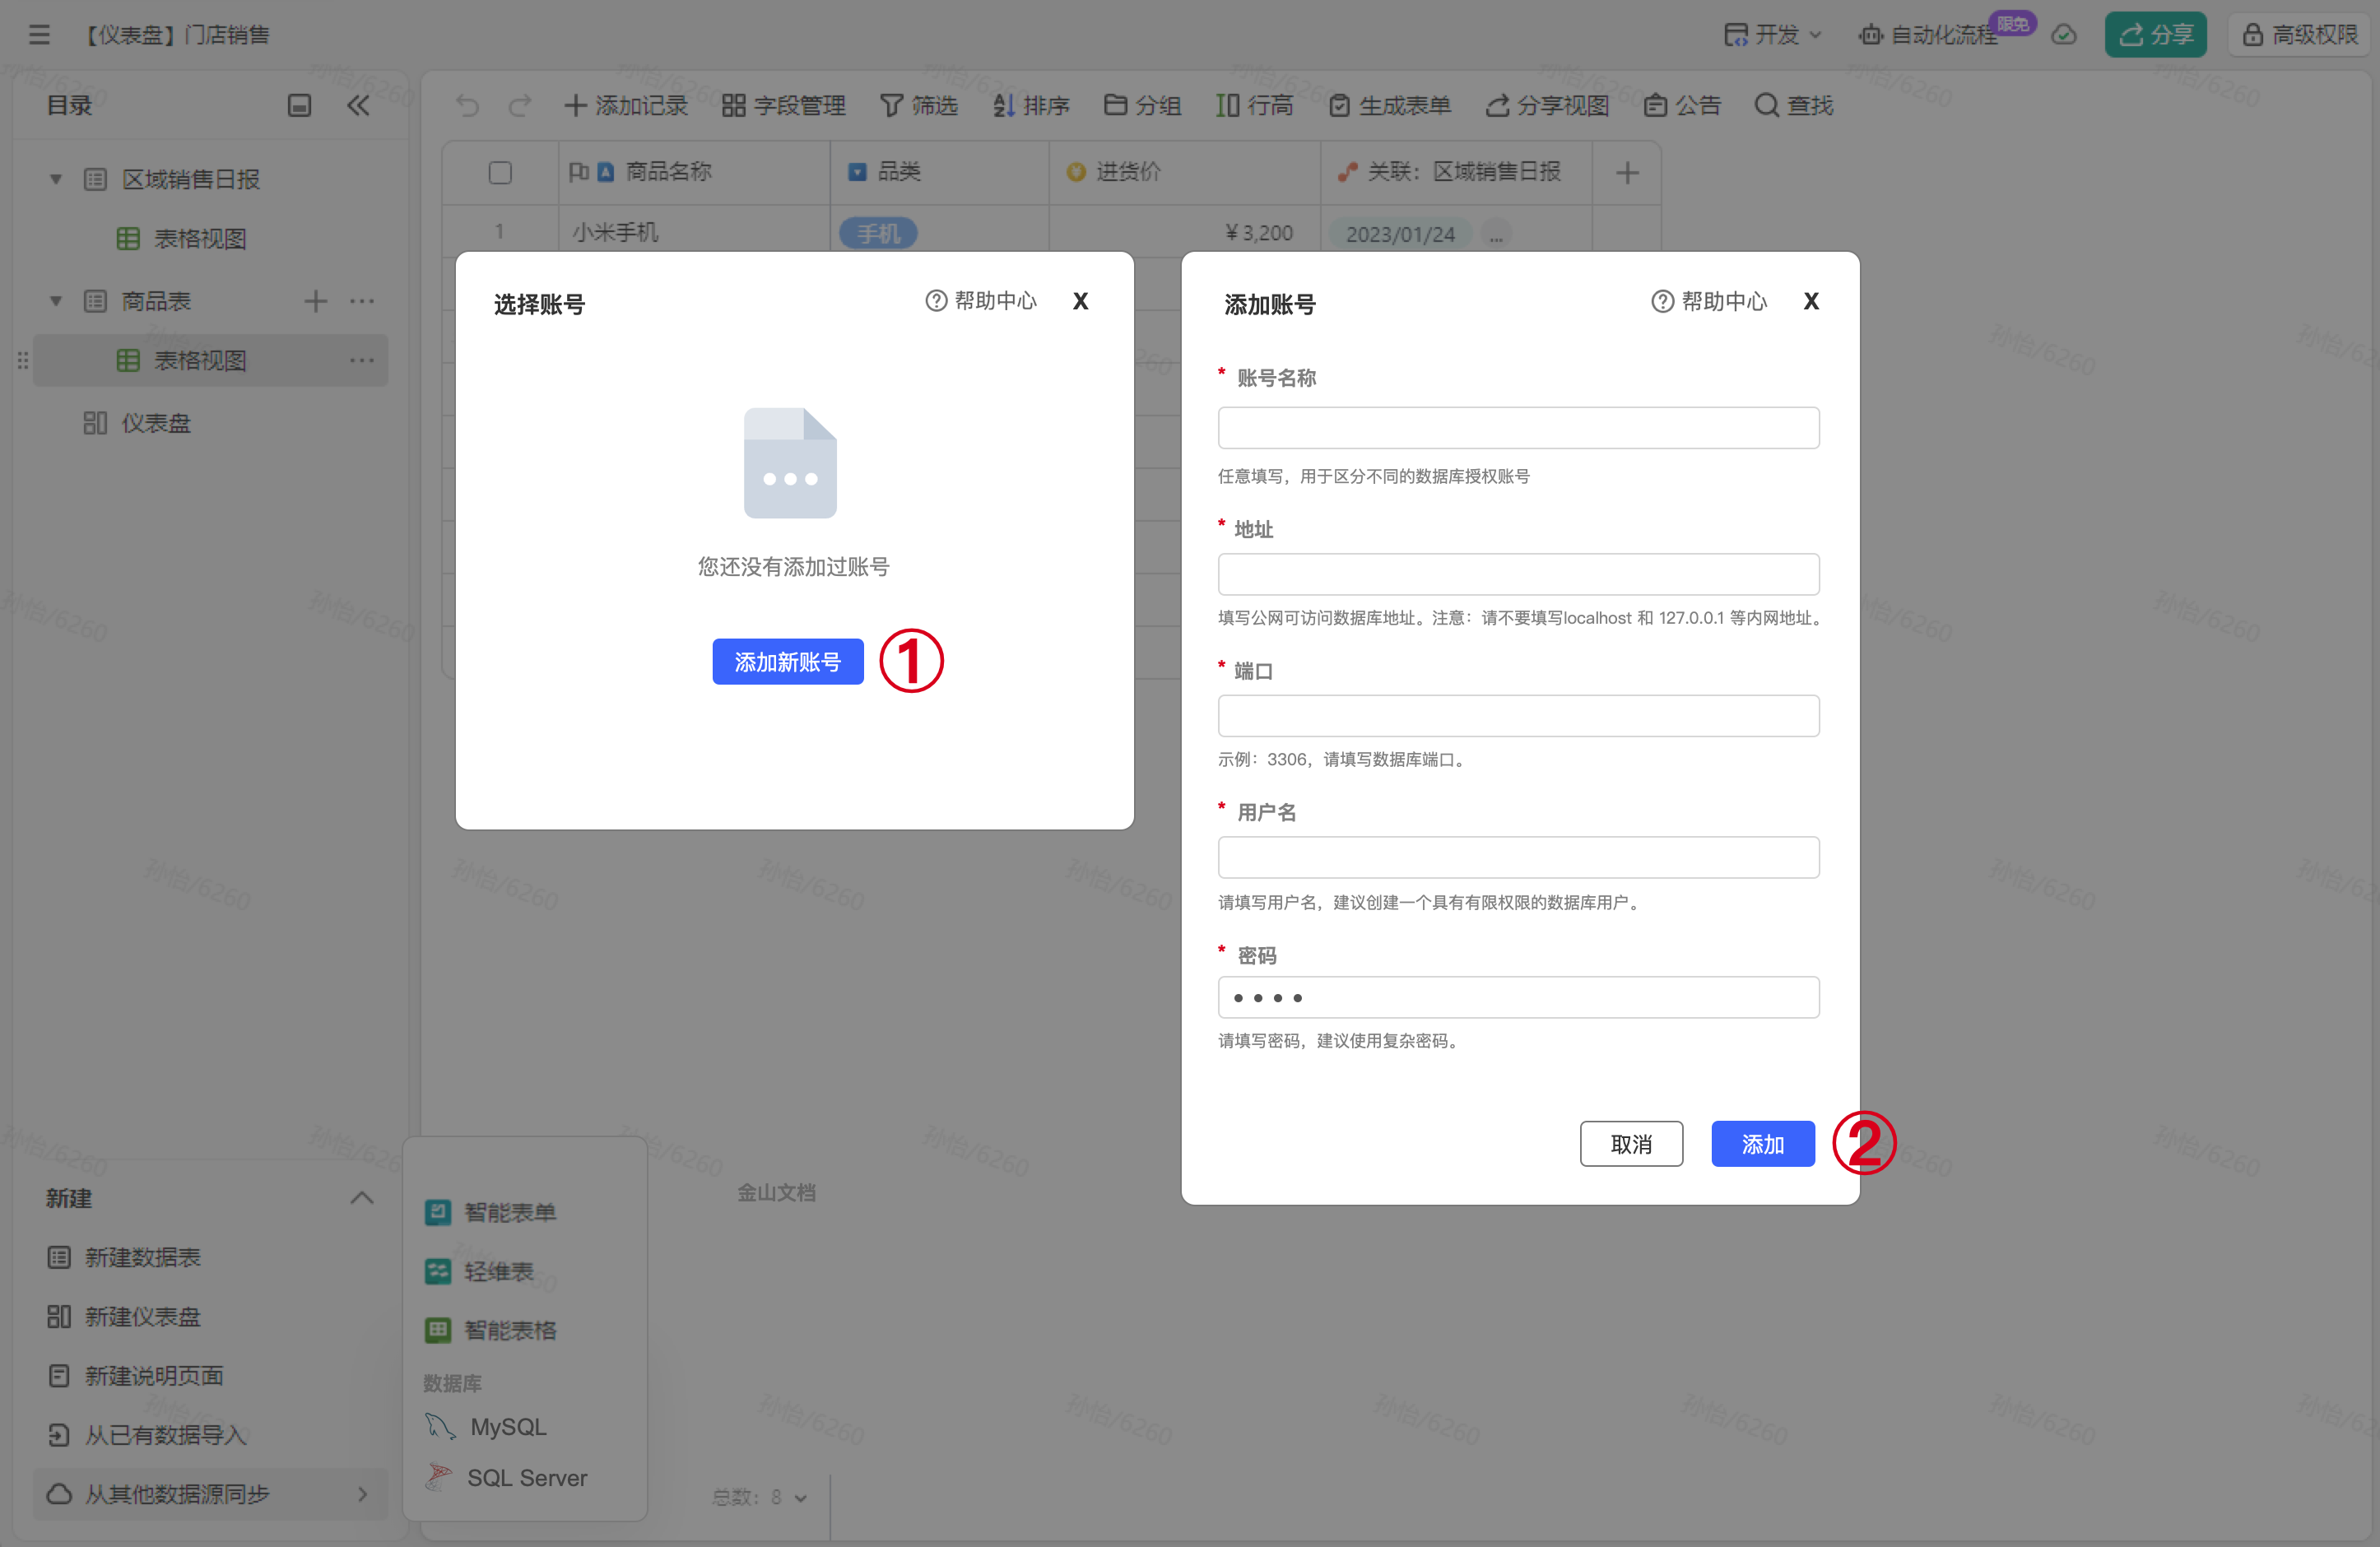Click the blue 手机 category tag
This screenshot has width=2380, height=1547.
pyautogui.click(x=878, y=234)
